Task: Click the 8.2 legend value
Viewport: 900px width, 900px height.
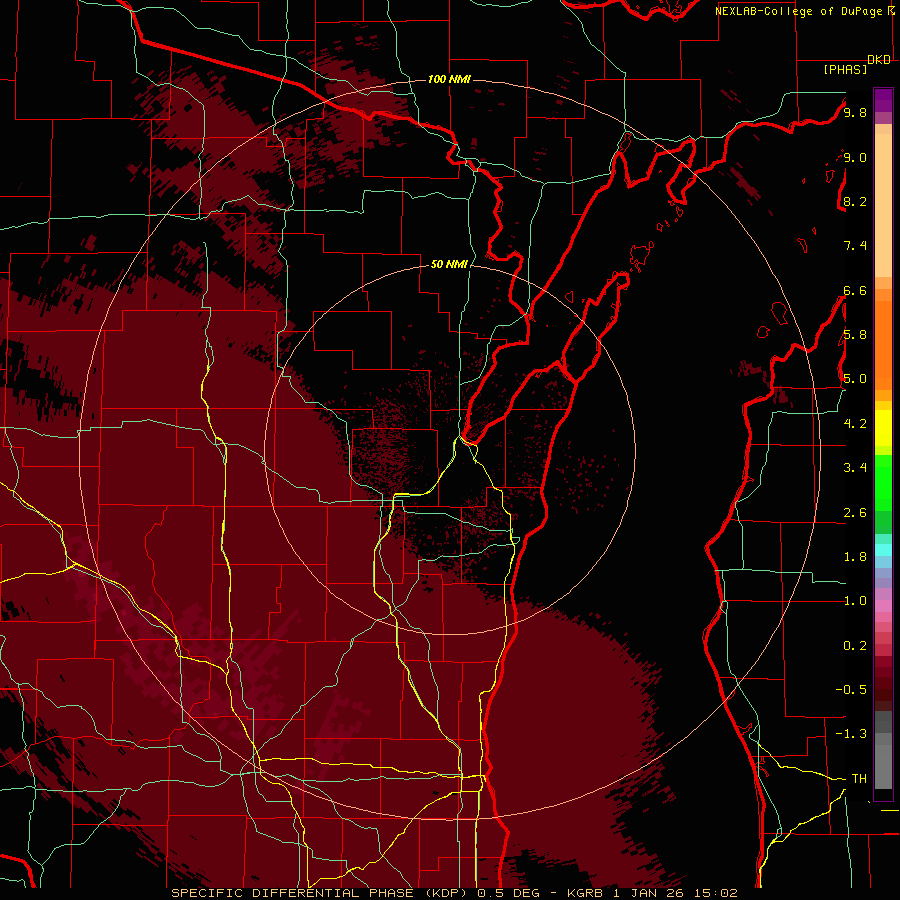Action: [855, 201]
